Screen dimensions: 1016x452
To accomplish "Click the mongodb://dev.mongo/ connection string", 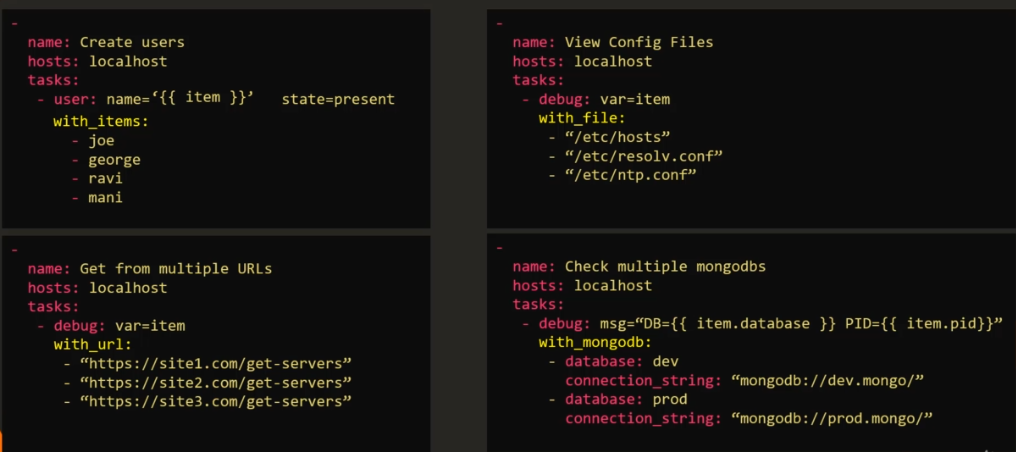I will click(x=827, y=381).
